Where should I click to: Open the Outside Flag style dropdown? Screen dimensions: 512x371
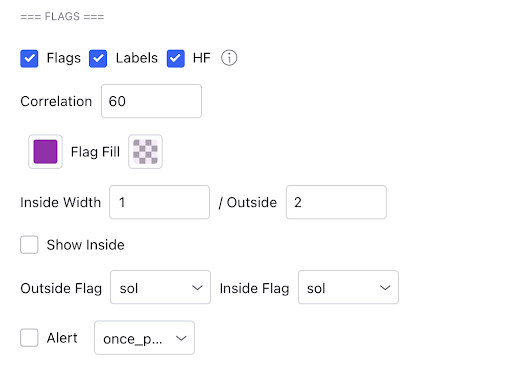160,287
